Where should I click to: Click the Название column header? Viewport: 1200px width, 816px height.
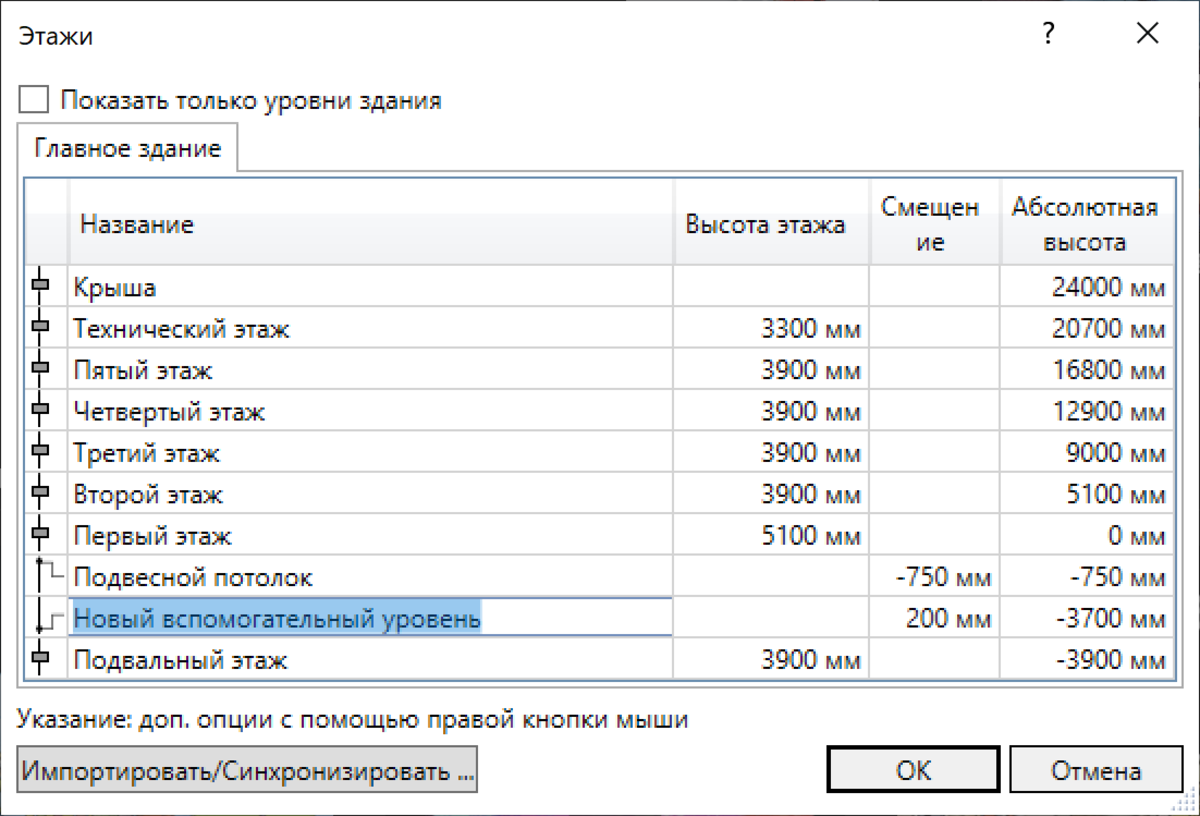click(x=371, y=224)
